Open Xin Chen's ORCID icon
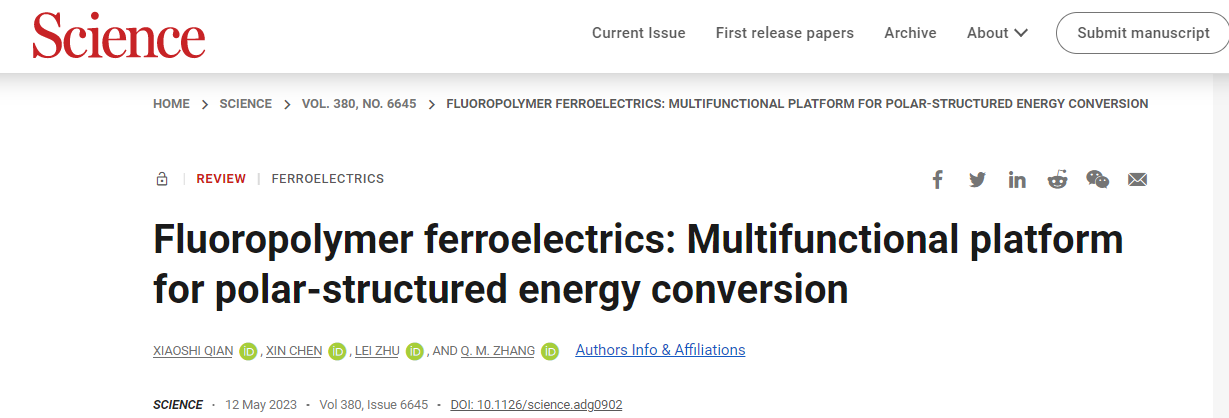Image resolution: width=1229 pixels, height=418 pixels. pyautogui.click(x=337, y=351)
